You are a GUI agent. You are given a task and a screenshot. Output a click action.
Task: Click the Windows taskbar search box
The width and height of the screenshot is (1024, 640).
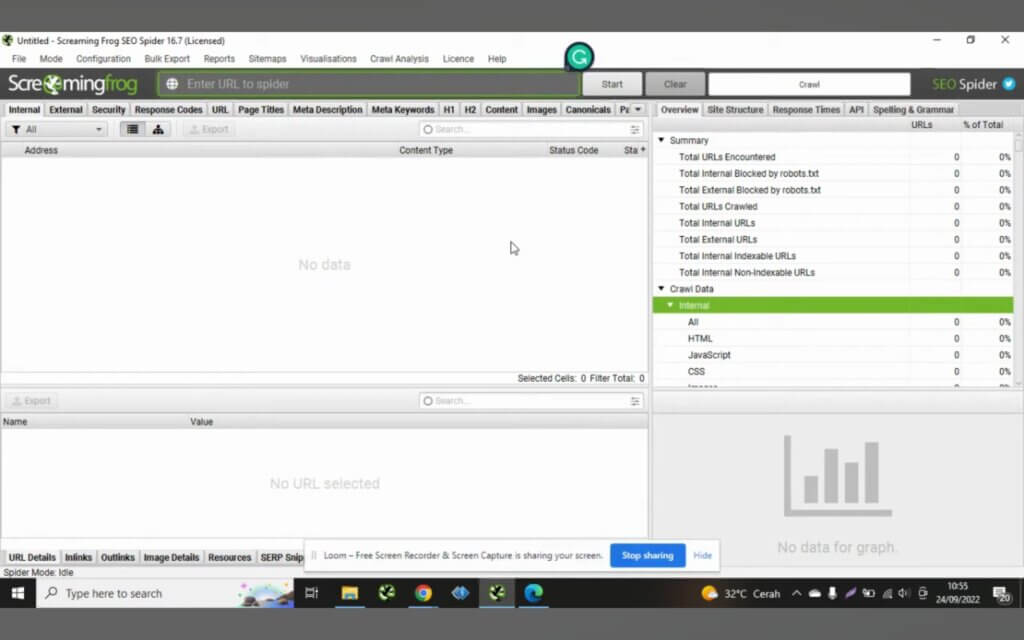165,593
